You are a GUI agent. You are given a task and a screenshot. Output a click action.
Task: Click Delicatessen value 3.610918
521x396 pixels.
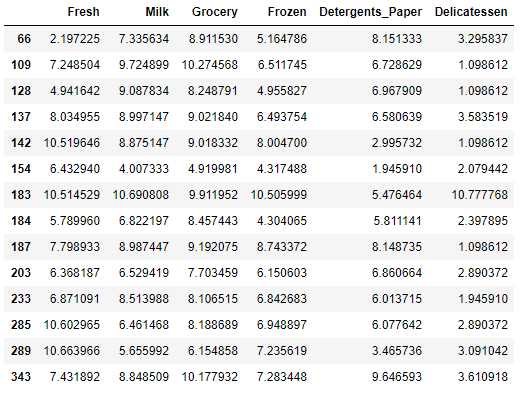point(483,377)
